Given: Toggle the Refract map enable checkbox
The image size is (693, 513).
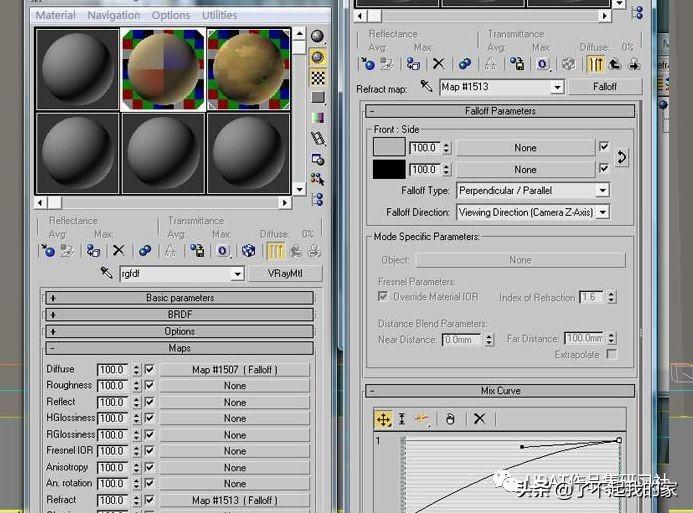Looking at the screenshot, I should [x=149, y=500].
